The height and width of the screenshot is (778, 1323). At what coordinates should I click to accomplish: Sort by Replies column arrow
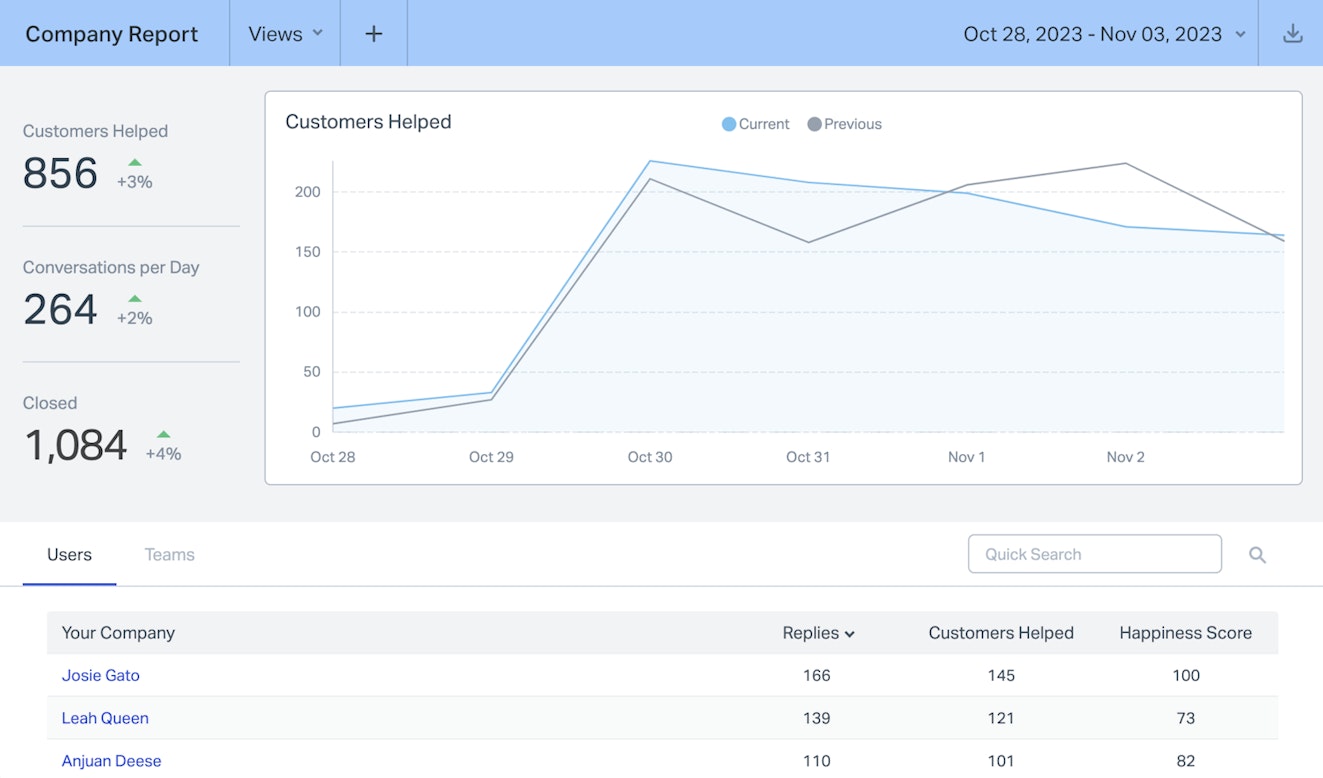(x=849, y=634)
